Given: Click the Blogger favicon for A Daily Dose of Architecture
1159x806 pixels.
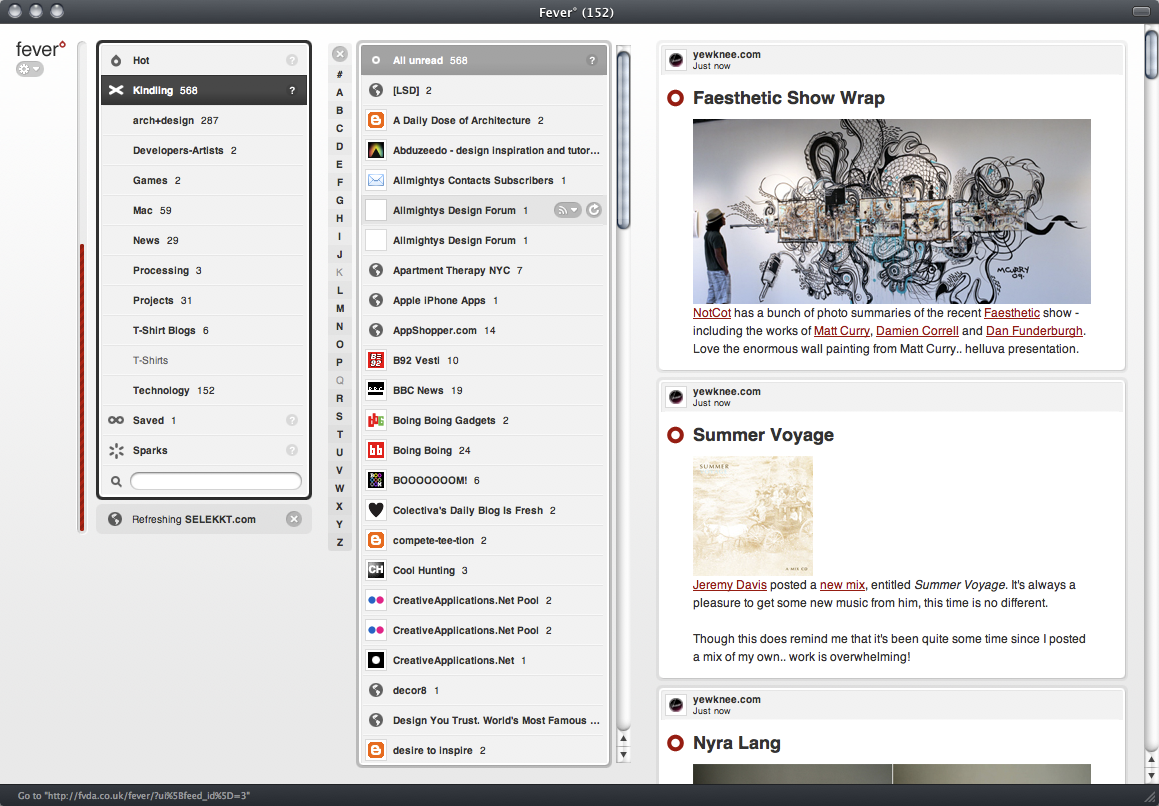Looking at the screenshot, I should coord(376,120).
